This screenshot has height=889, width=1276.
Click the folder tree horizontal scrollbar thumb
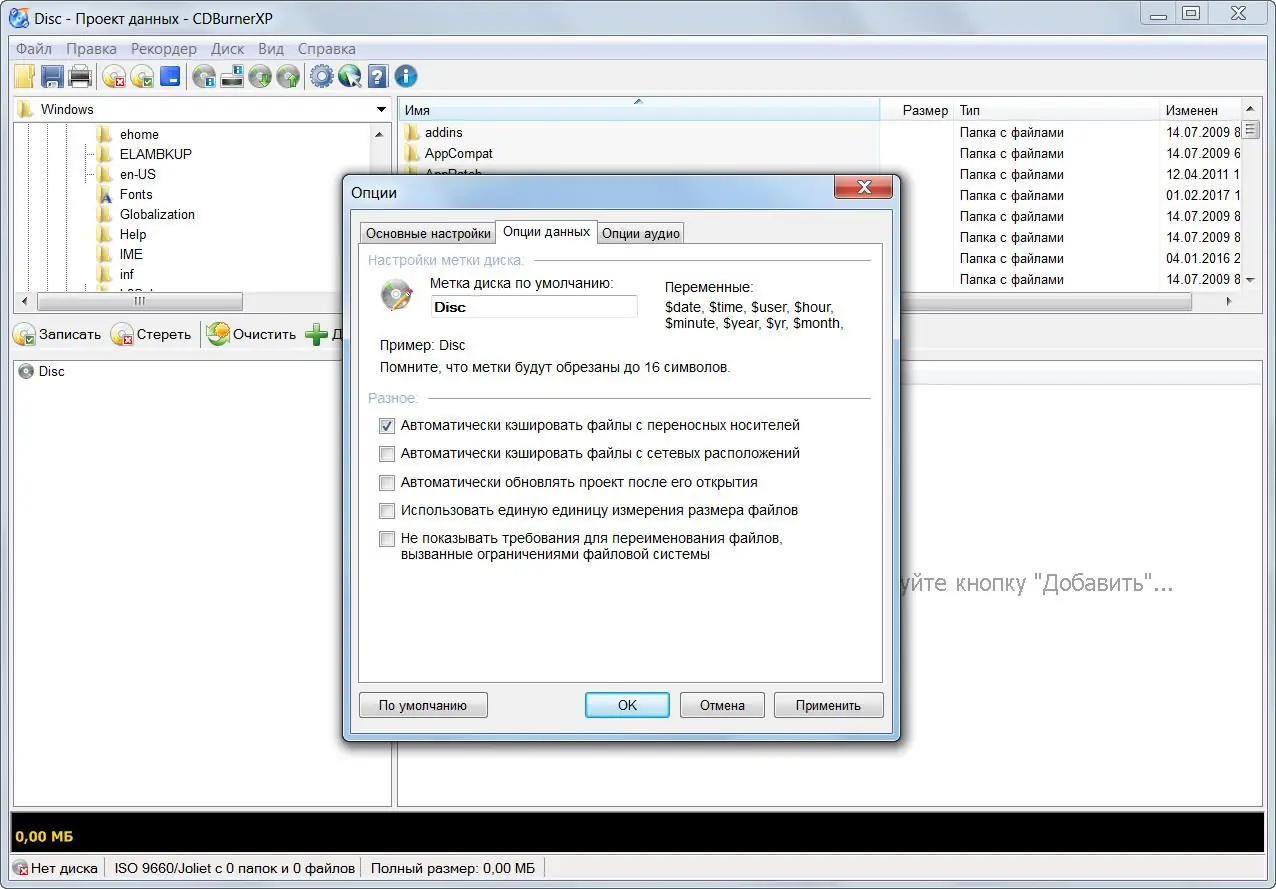(140, 301)
